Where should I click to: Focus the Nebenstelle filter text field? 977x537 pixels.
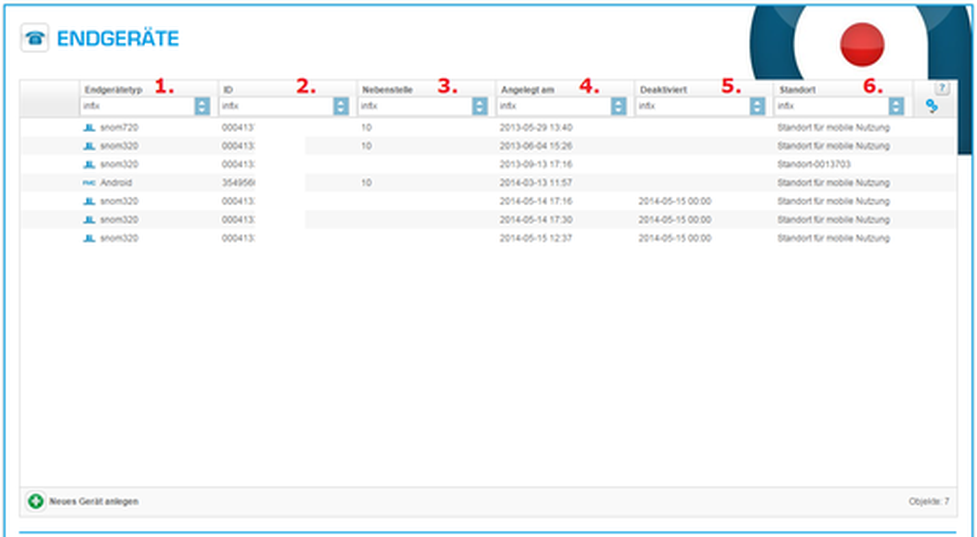(415, 107)
